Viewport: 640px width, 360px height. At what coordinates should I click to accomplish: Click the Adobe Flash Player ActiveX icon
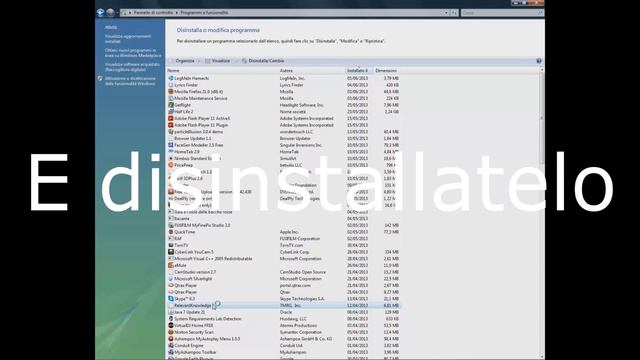pos(171,118)
